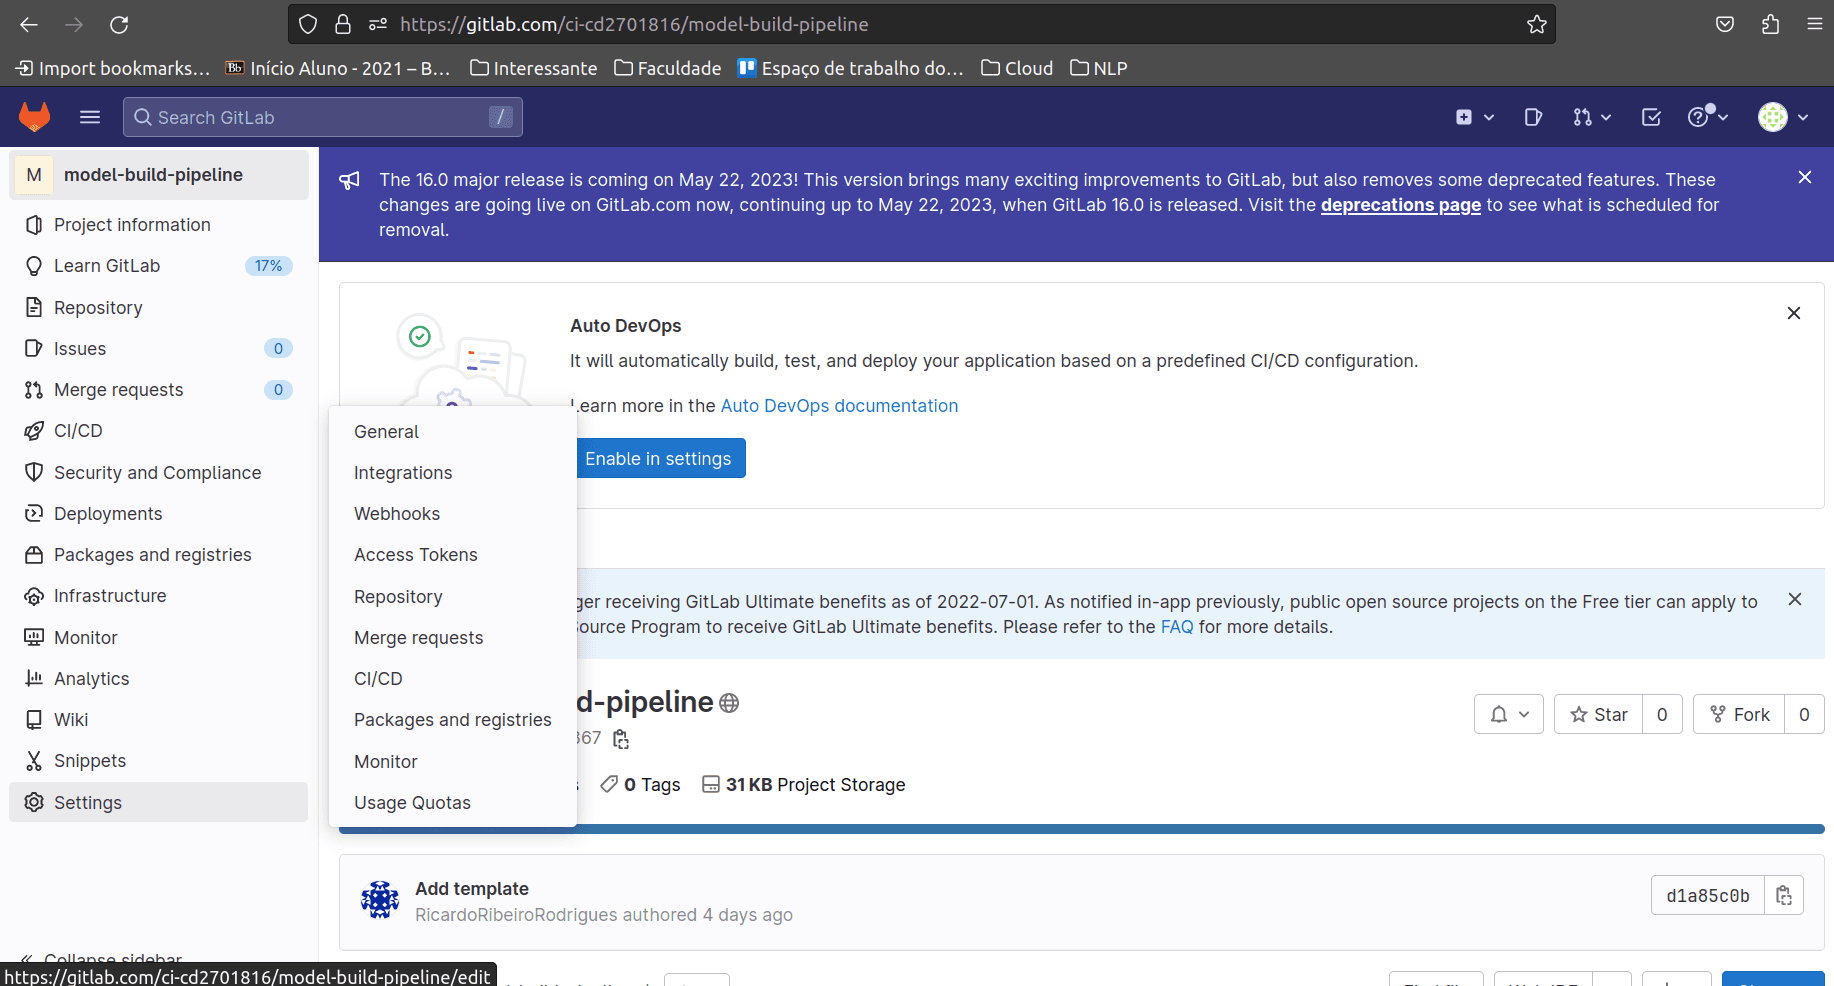
Task: Open Merge requests in left sidebar
Action: pyautogui.click(x=159, y=389)
